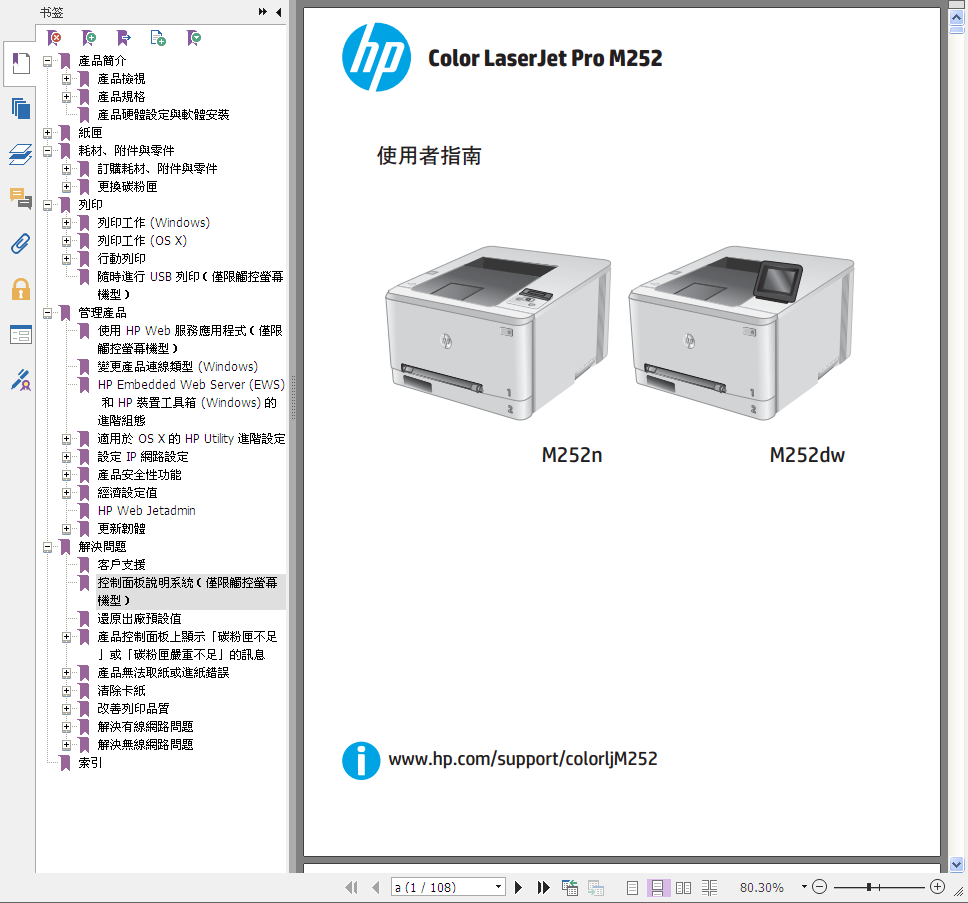
Task: Expand the 清除卡紙 bookmark
Action: 67,691
